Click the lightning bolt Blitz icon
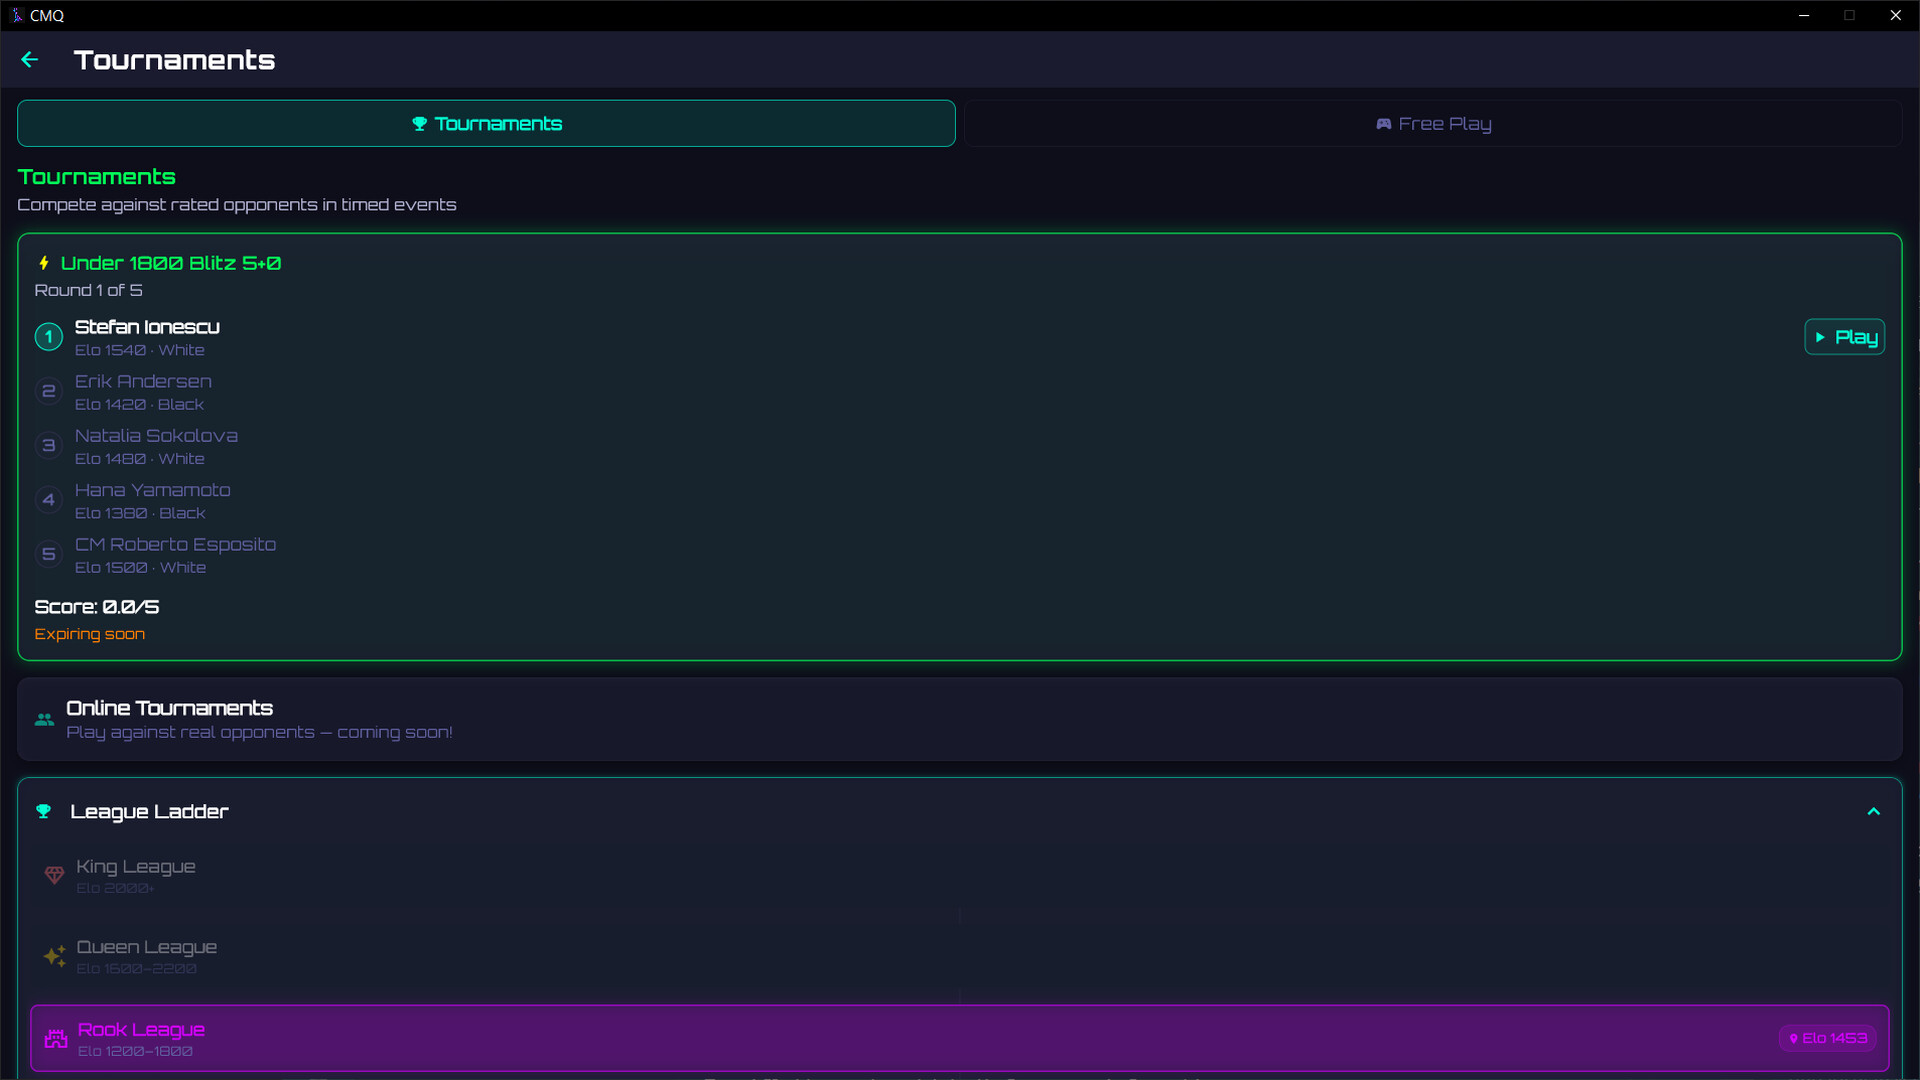1920x1080 pixels. (44, 263)
